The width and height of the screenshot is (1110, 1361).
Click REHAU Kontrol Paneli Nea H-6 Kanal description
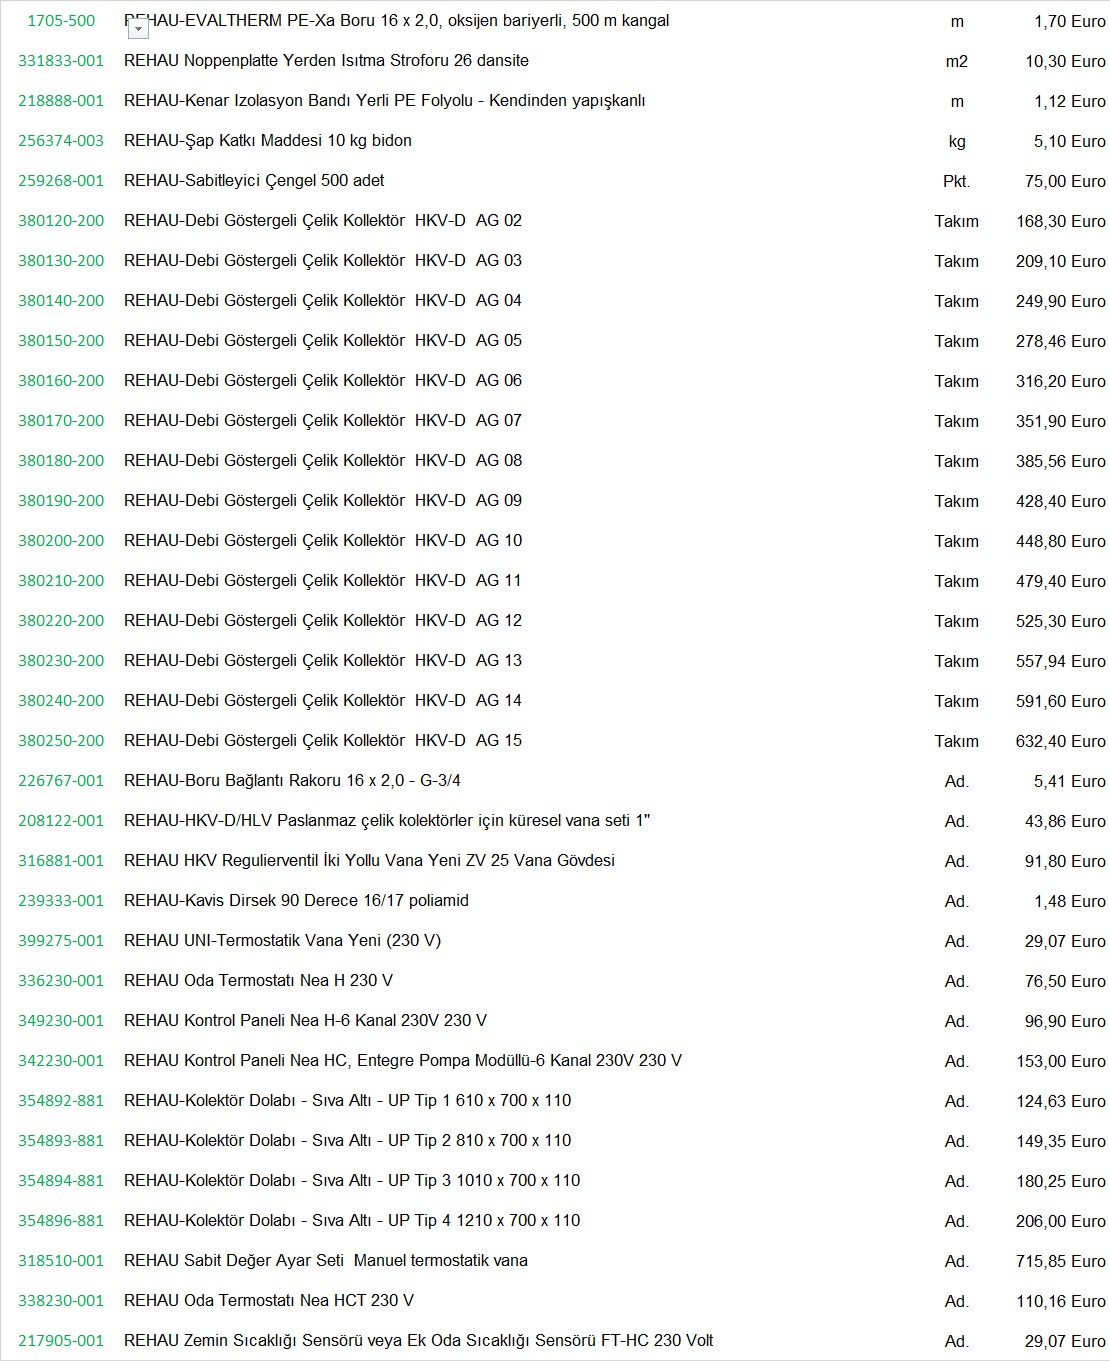(x=305, y=1021)
